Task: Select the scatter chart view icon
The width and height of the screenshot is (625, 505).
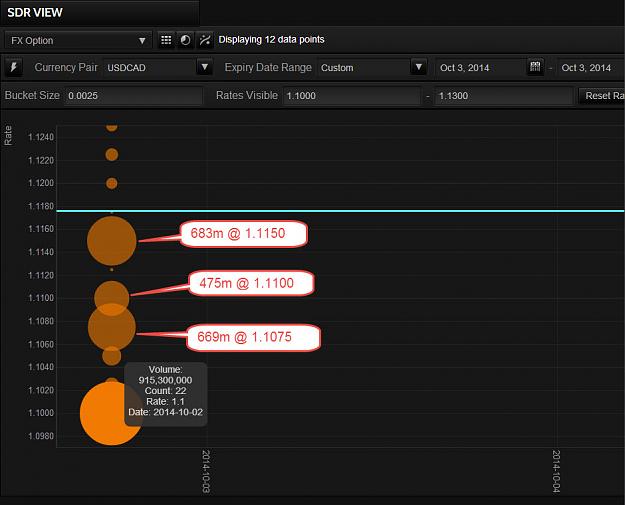Action: click(205, 40)
